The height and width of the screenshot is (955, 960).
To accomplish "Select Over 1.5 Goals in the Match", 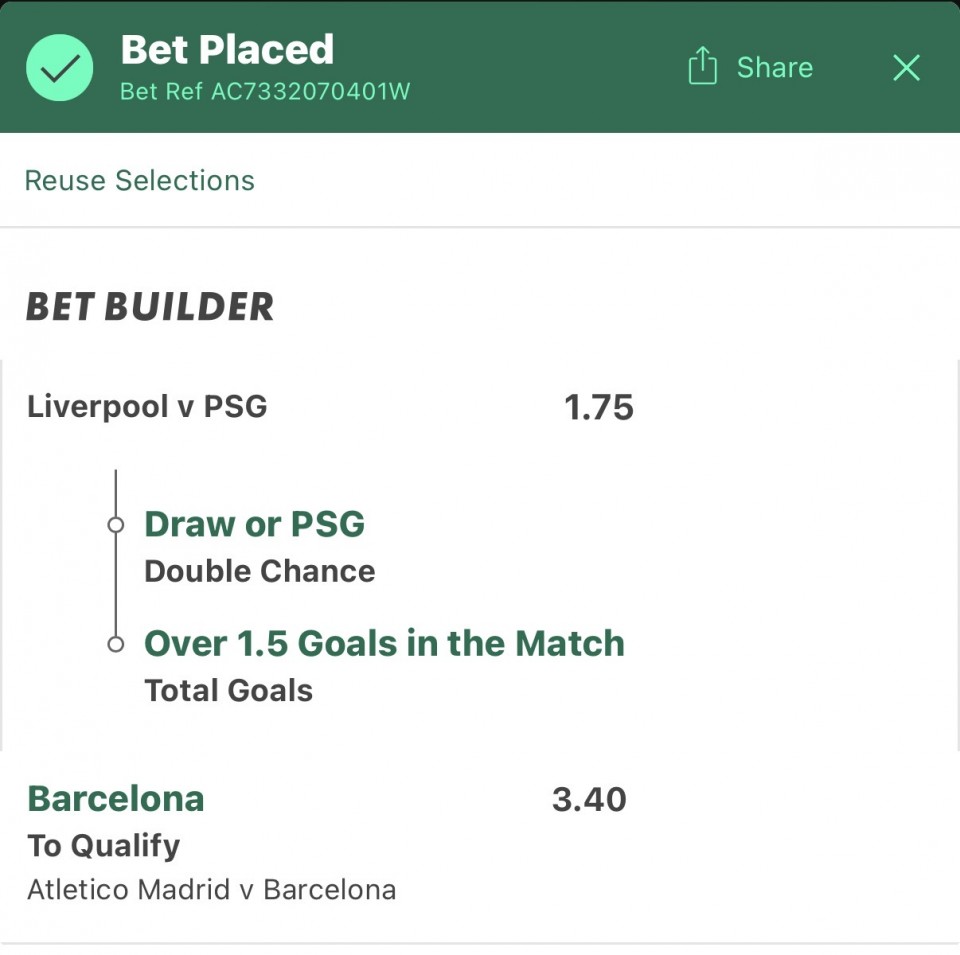I will [384, 643].
